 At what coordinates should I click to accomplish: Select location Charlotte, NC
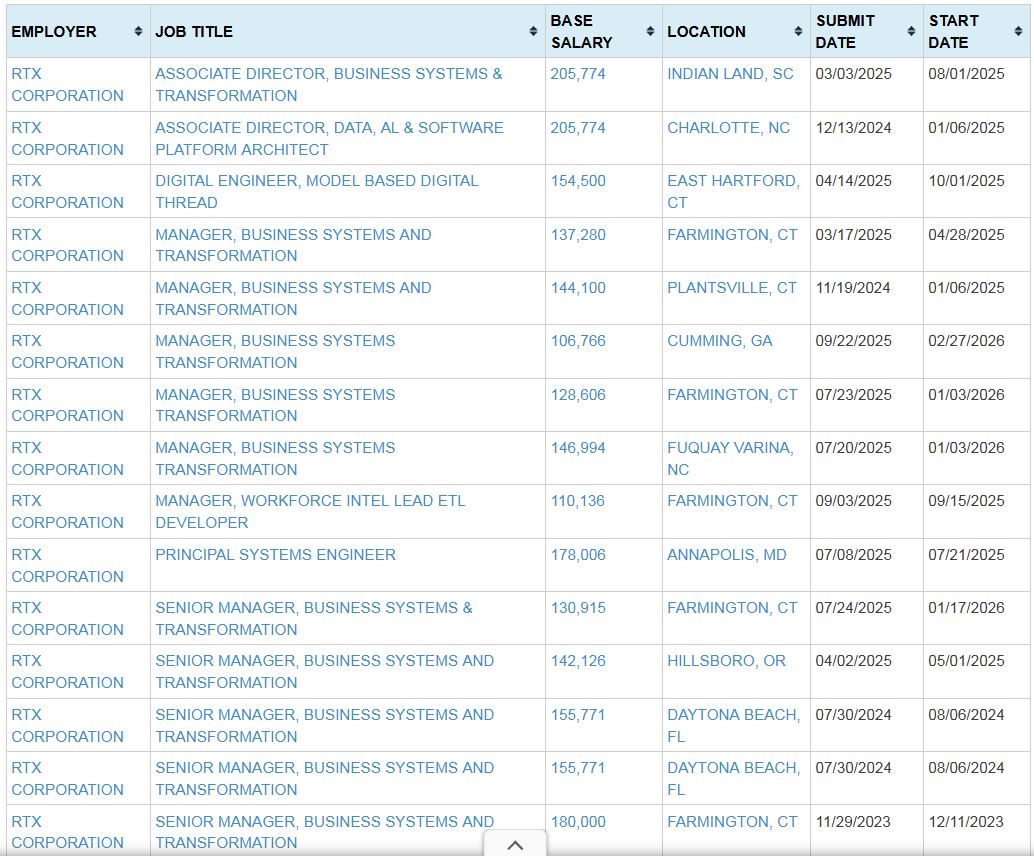point(728,128)
